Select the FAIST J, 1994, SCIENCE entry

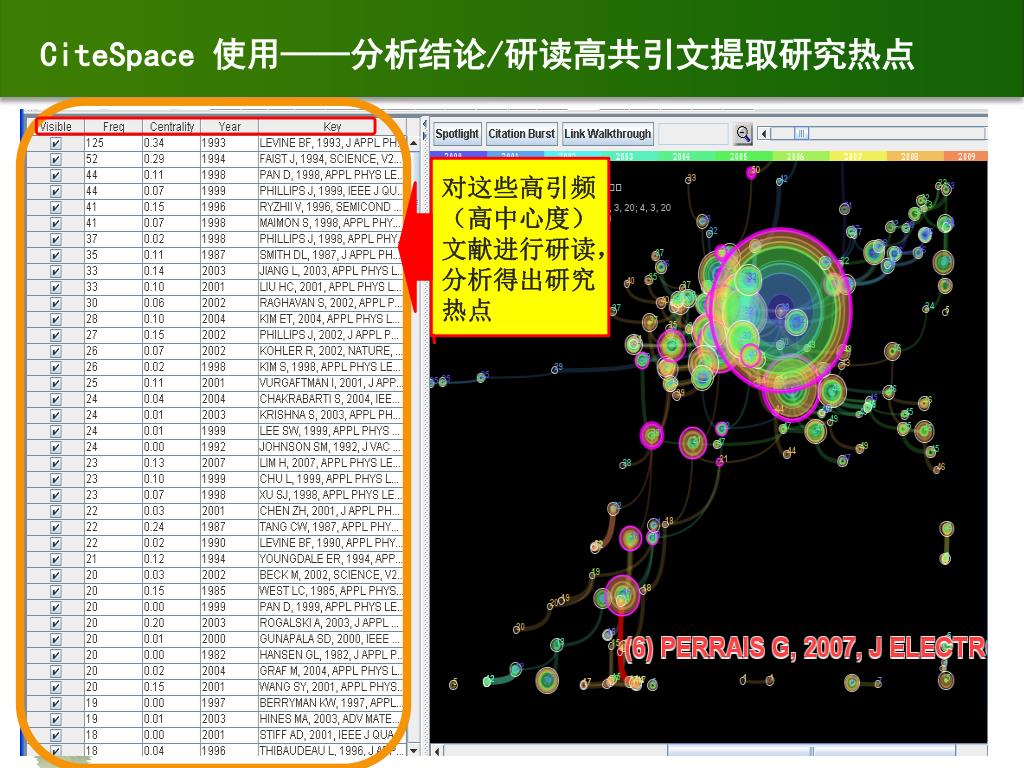(330, 159)
